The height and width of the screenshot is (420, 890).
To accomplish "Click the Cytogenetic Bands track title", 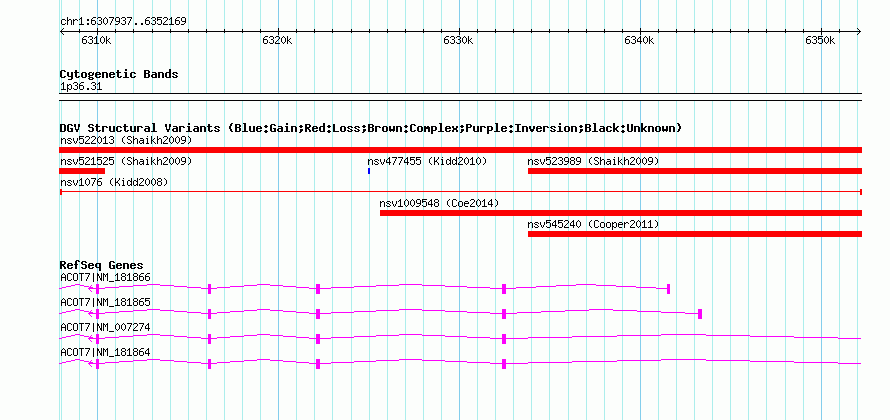I will (x=119, y=74).
